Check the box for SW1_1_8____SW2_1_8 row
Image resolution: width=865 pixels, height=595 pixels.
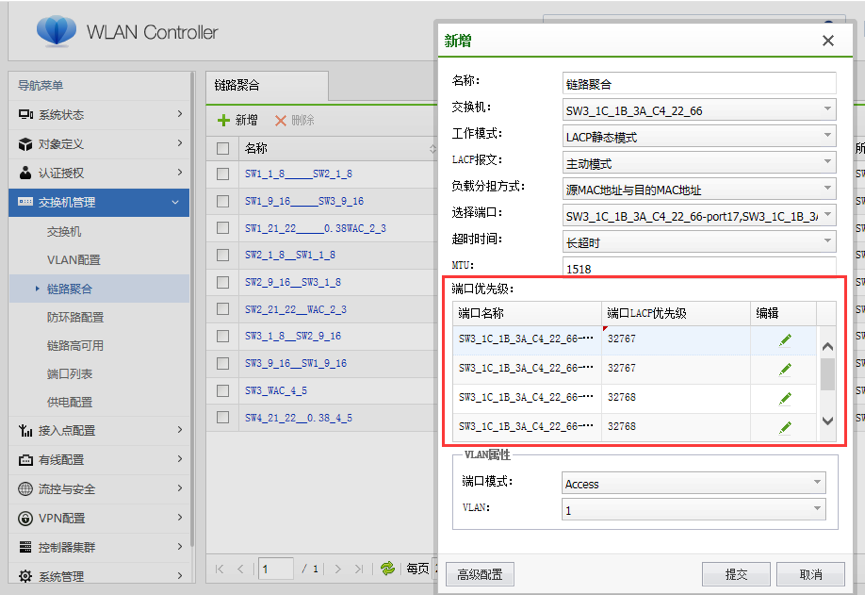(x=223, y=174)
